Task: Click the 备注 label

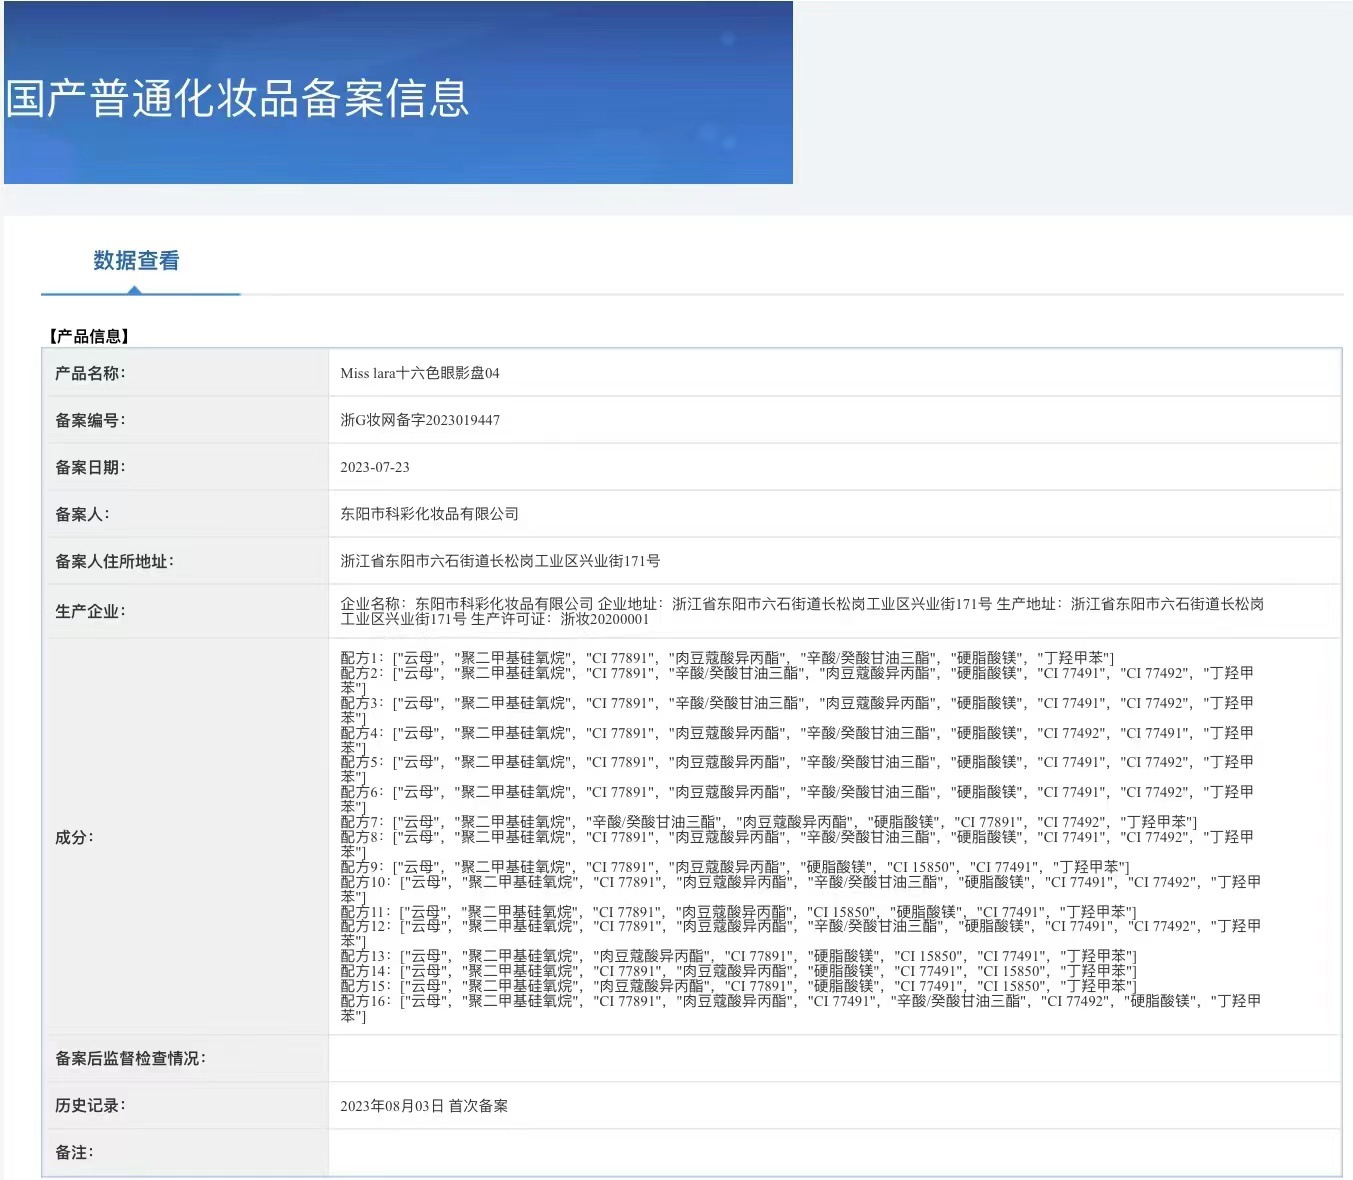Action: tap(74, 1152)
